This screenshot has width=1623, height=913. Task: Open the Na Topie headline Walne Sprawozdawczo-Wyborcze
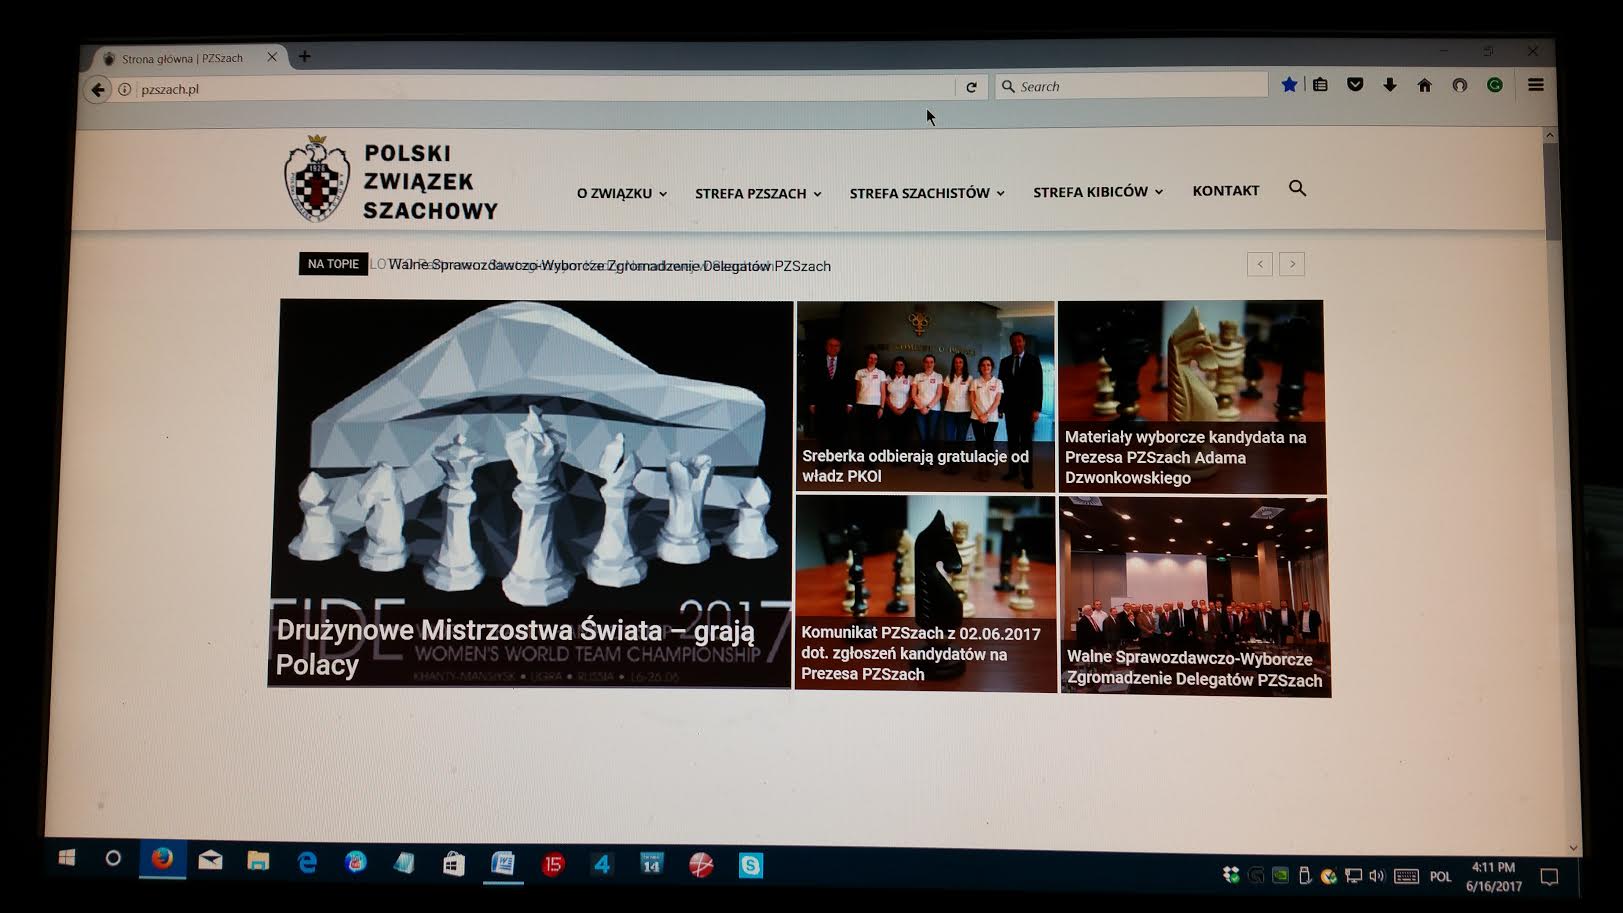coord(609,266)
